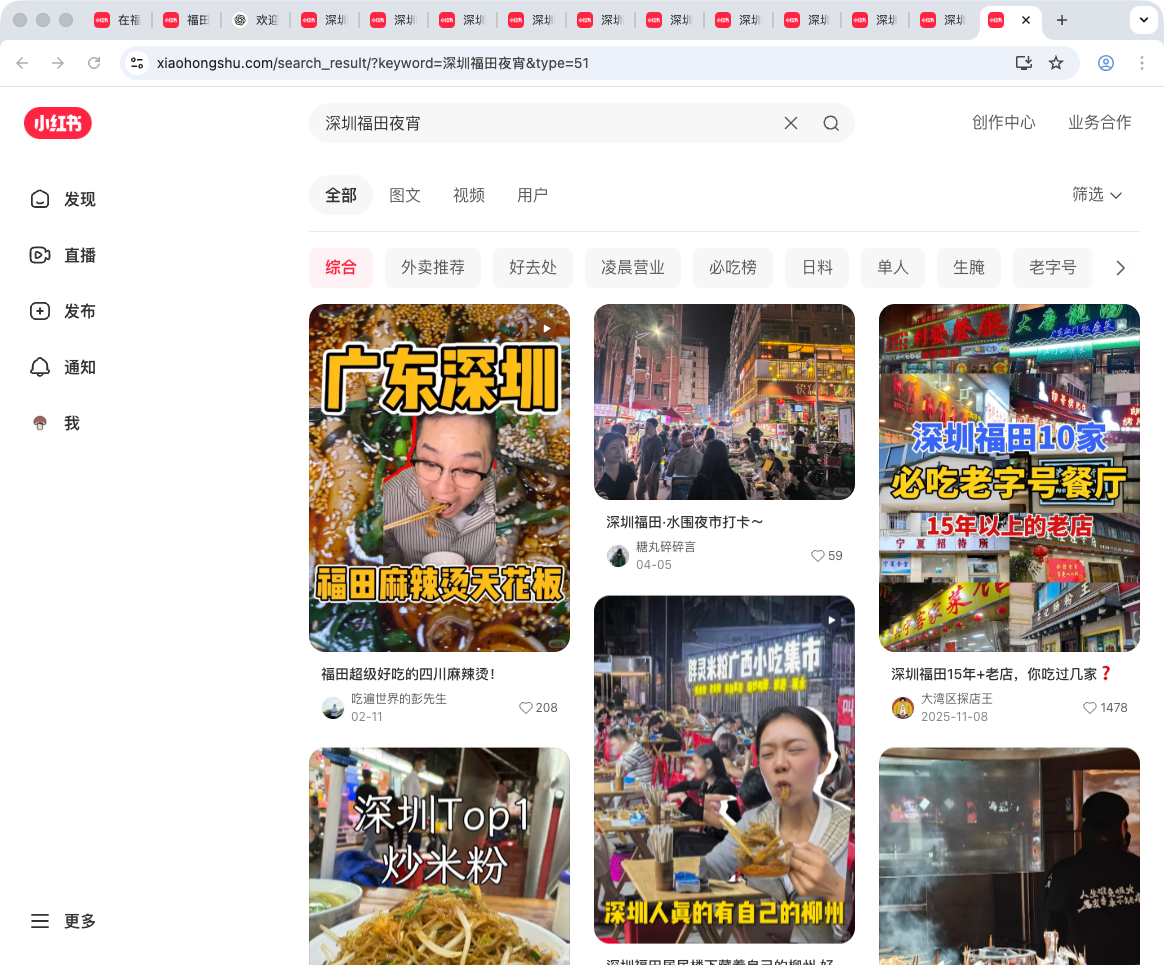Viewport: 1164px width, 965px height.
Task: Open the 广东深圳 麻辣烫 video thumbnail
Action: (x=439, y=478)
